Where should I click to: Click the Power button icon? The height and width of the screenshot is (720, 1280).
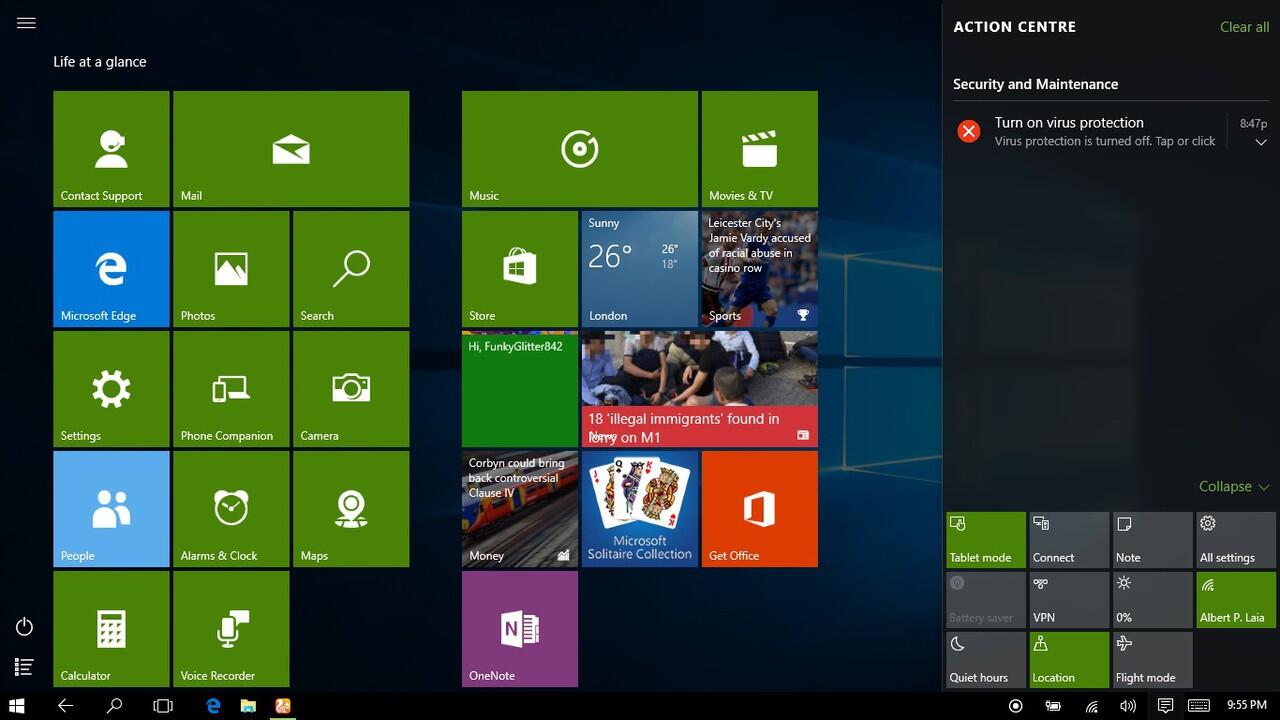click(x=25, y=627)
